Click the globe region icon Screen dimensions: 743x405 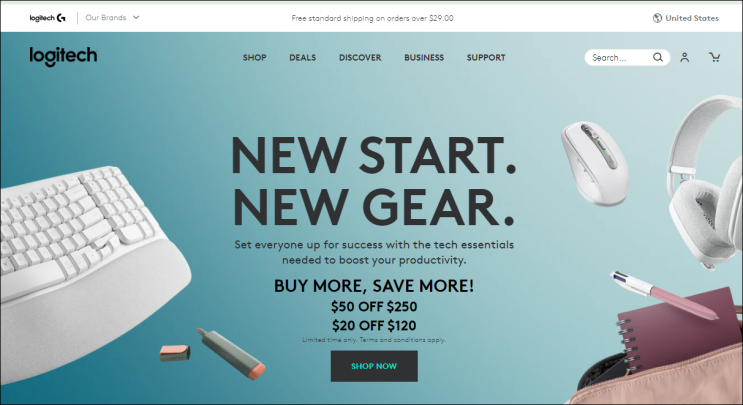[x=657, y=18]
